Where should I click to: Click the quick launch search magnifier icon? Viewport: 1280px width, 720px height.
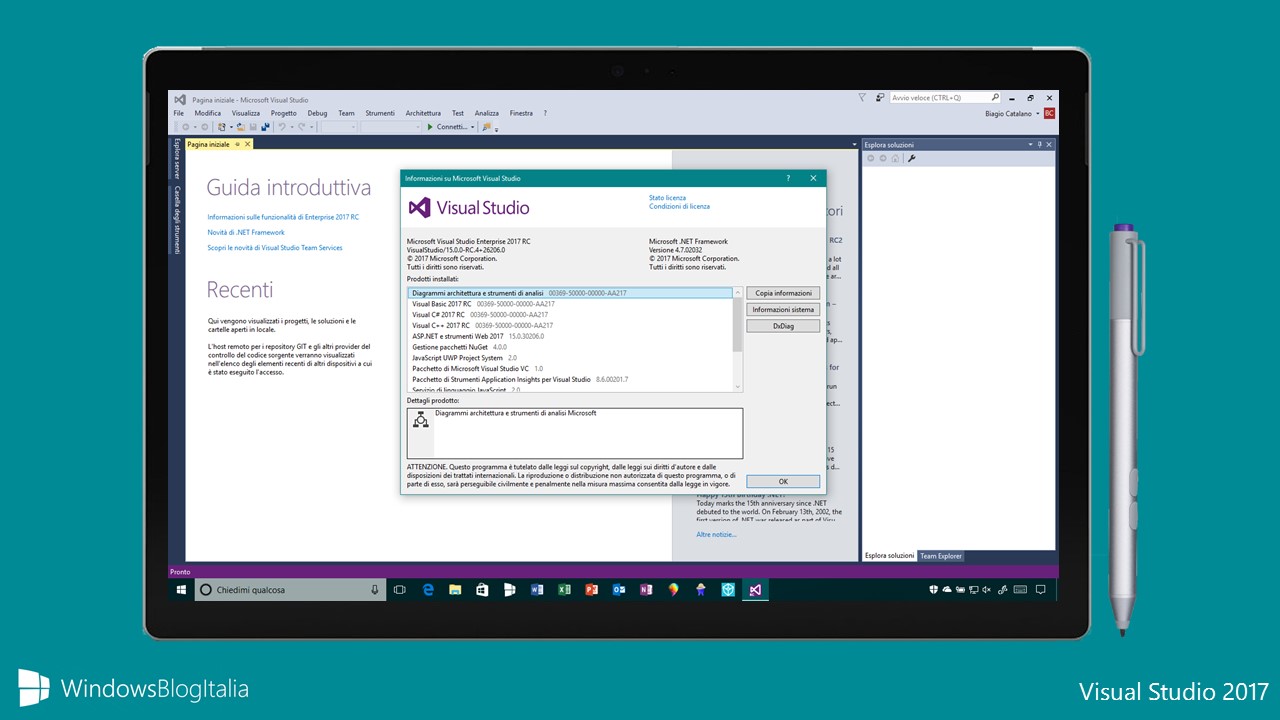tap(995, 97)
